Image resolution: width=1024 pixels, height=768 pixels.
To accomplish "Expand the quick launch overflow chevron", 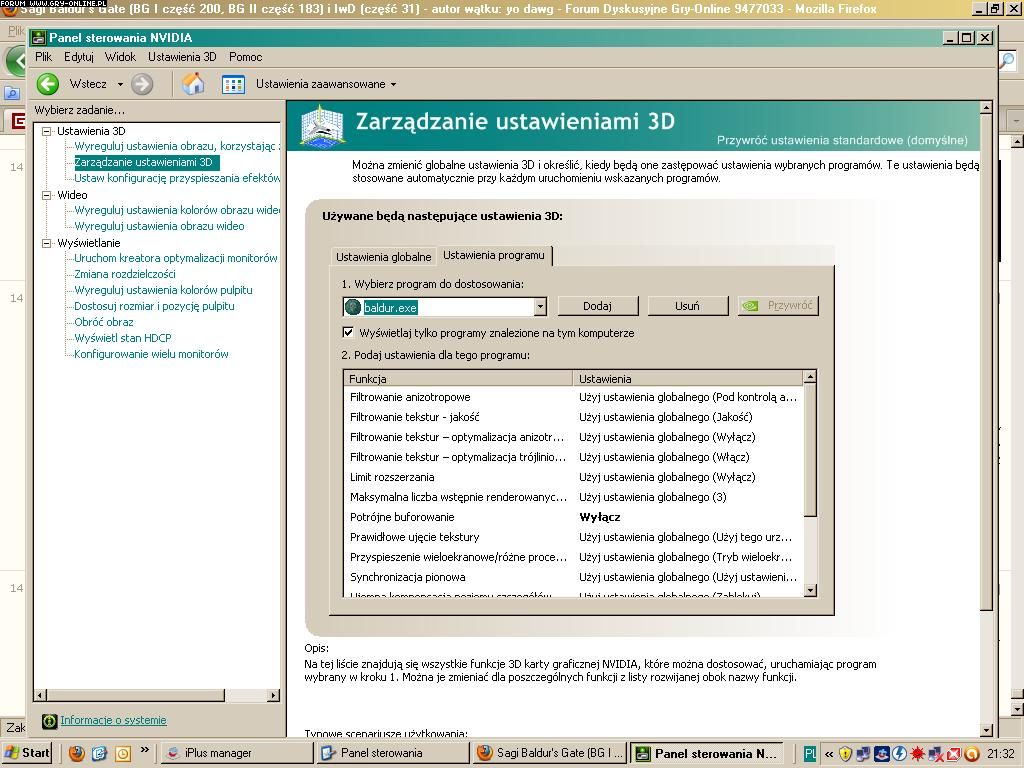I will (x=145, y=749).
